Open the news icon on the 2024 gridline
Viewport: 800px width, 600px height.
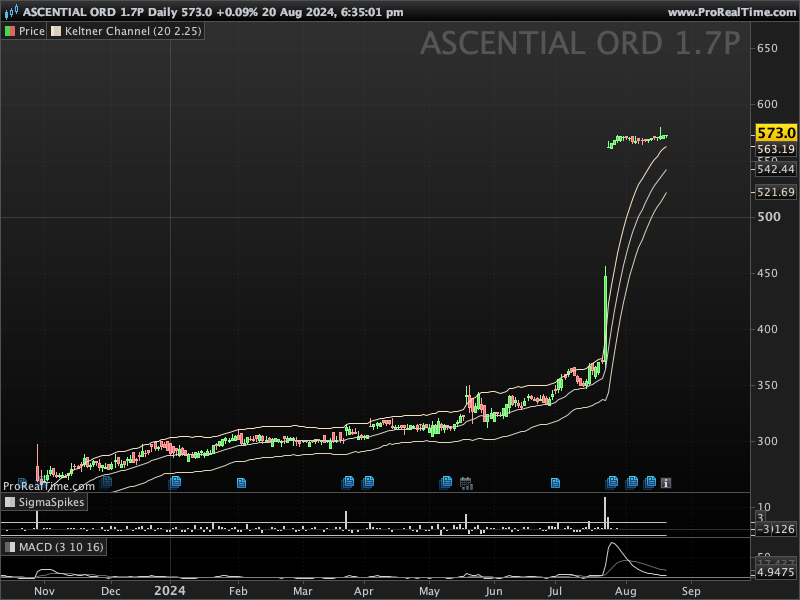(174, 482)
